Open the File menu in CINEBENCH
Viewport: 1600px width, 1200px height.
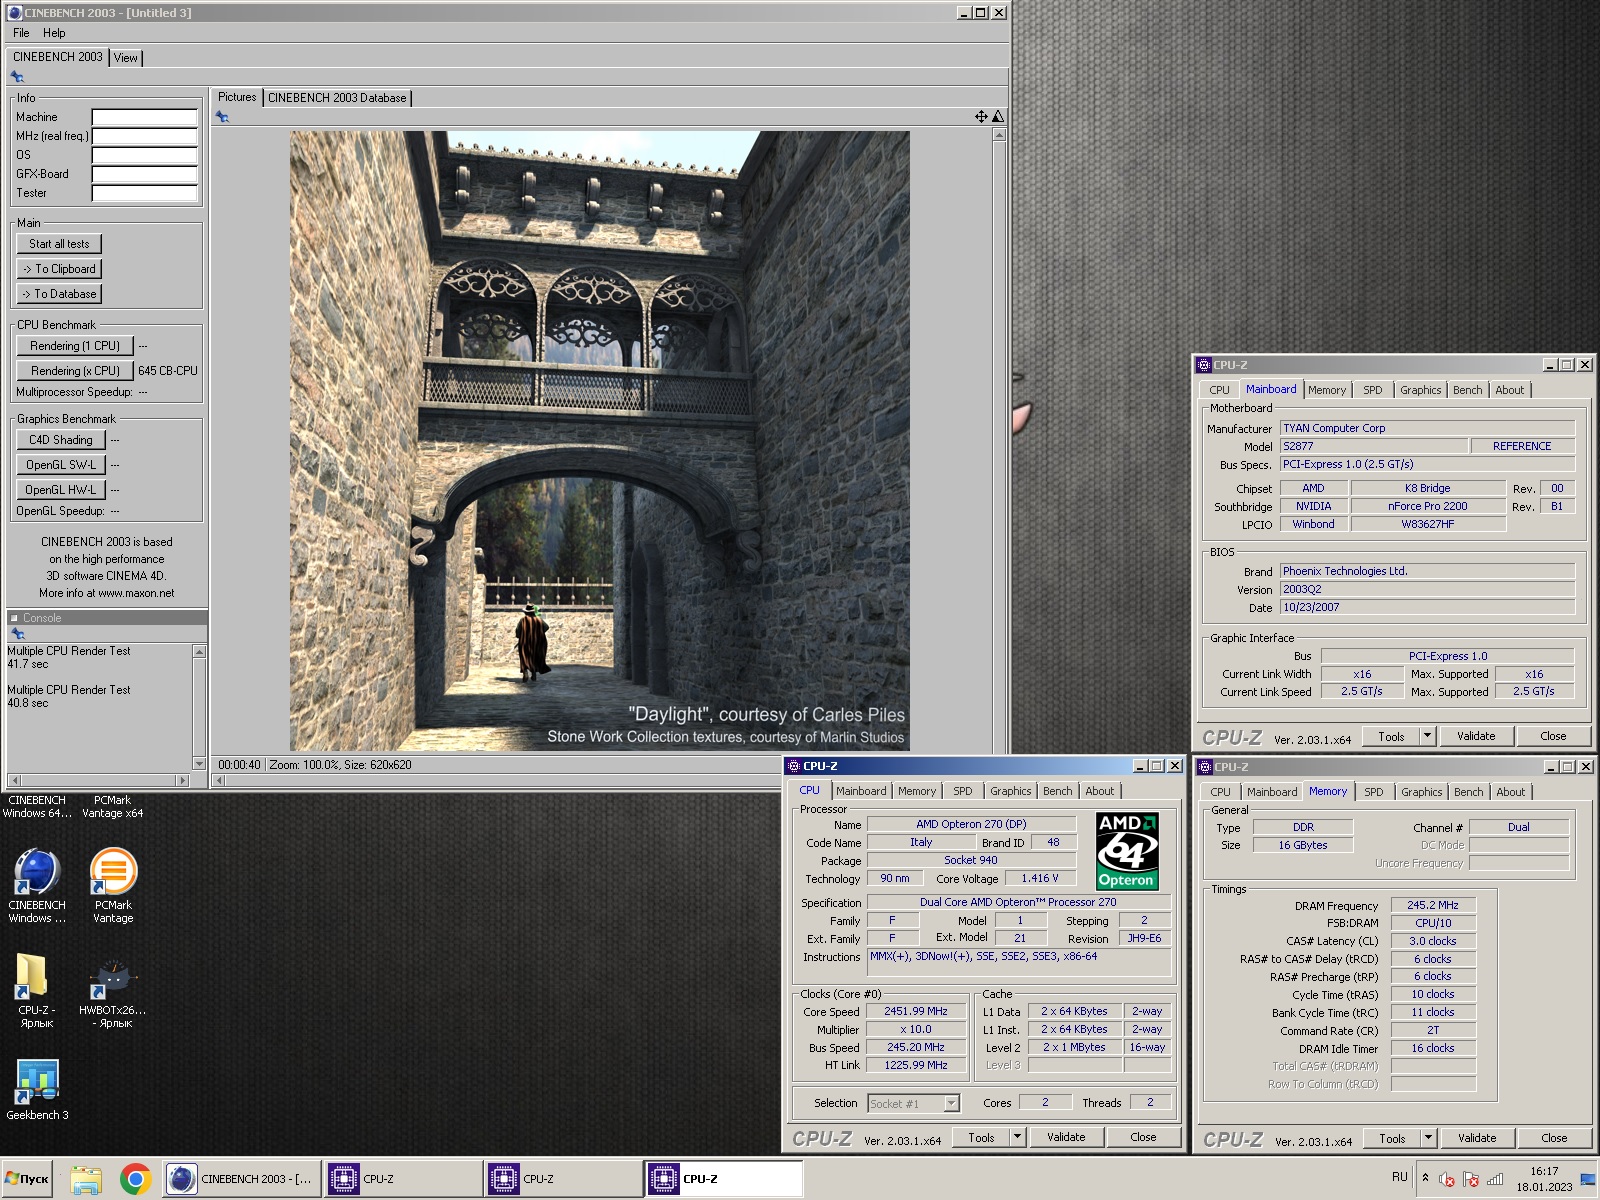[21, 33]
